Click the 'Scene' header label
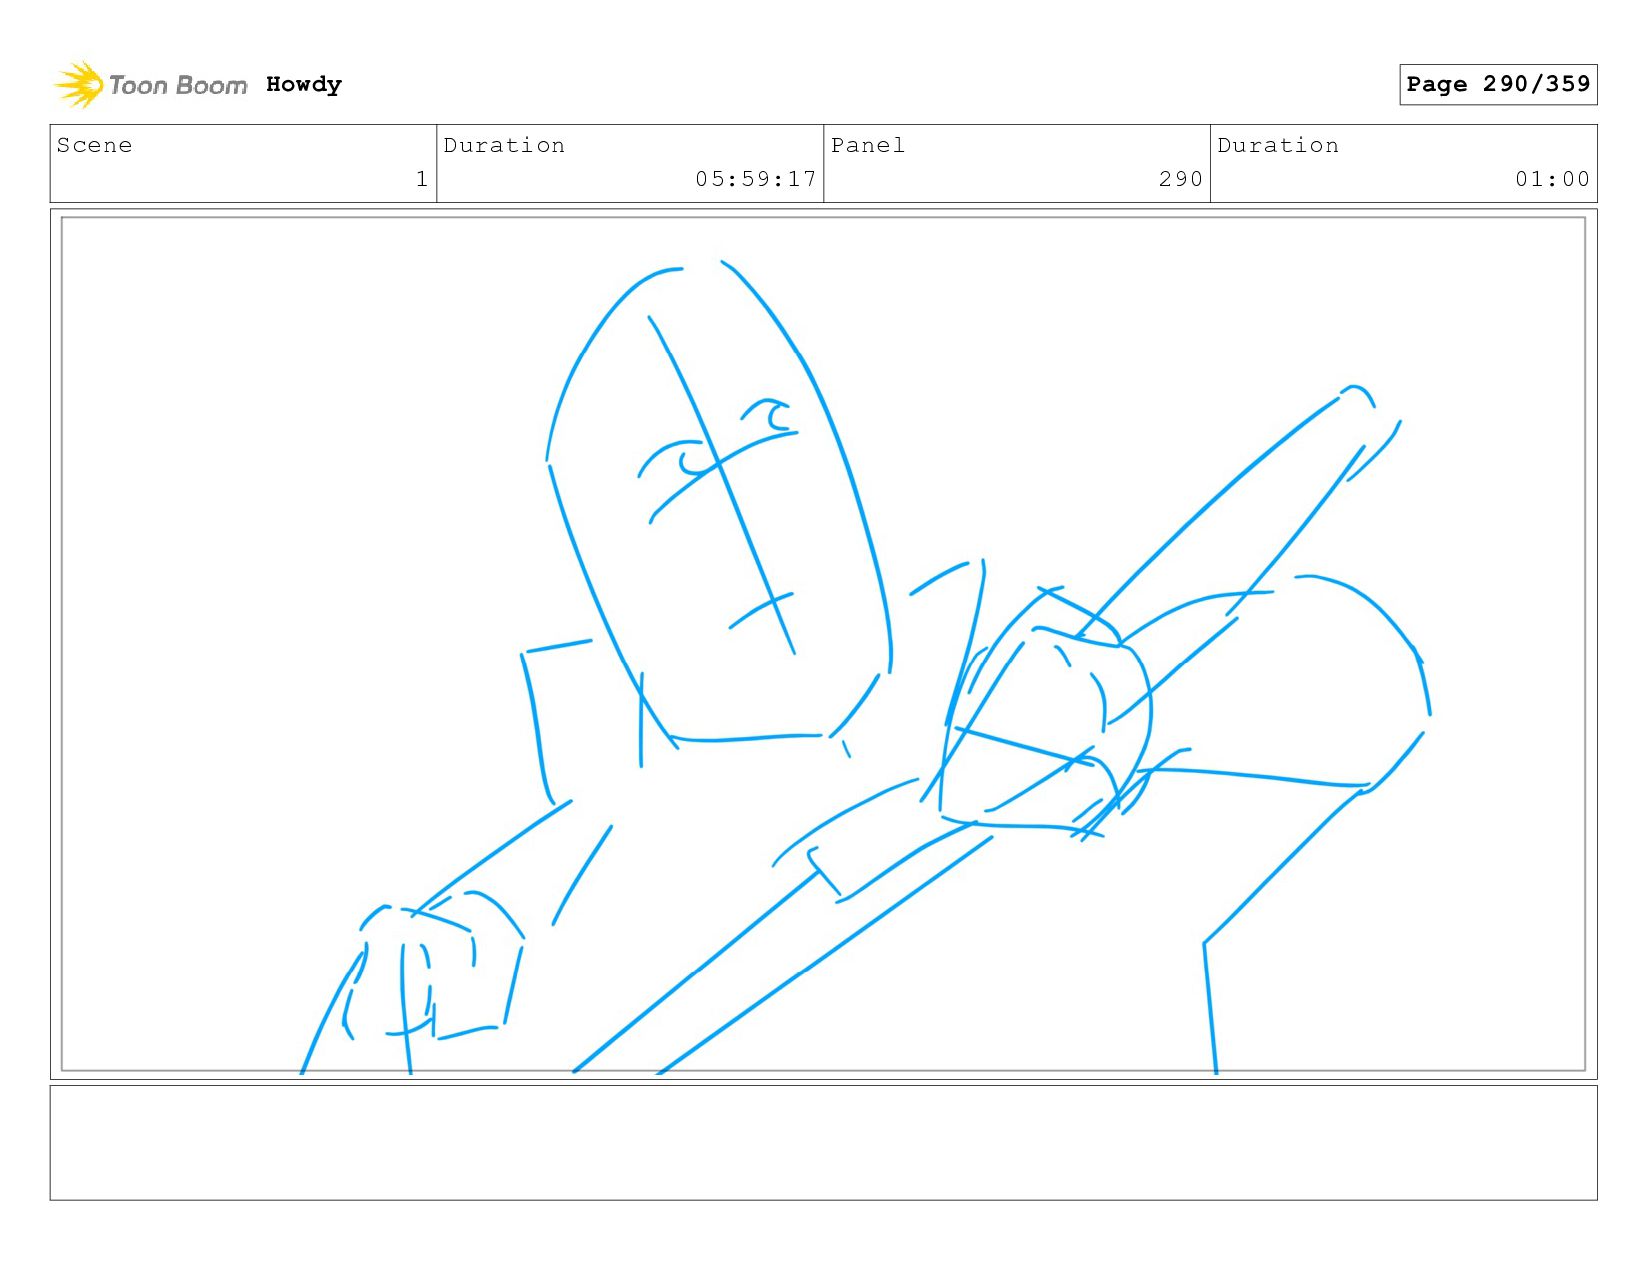The width and height of the screenshot is (1650, 1275). (x=94, y=145)
